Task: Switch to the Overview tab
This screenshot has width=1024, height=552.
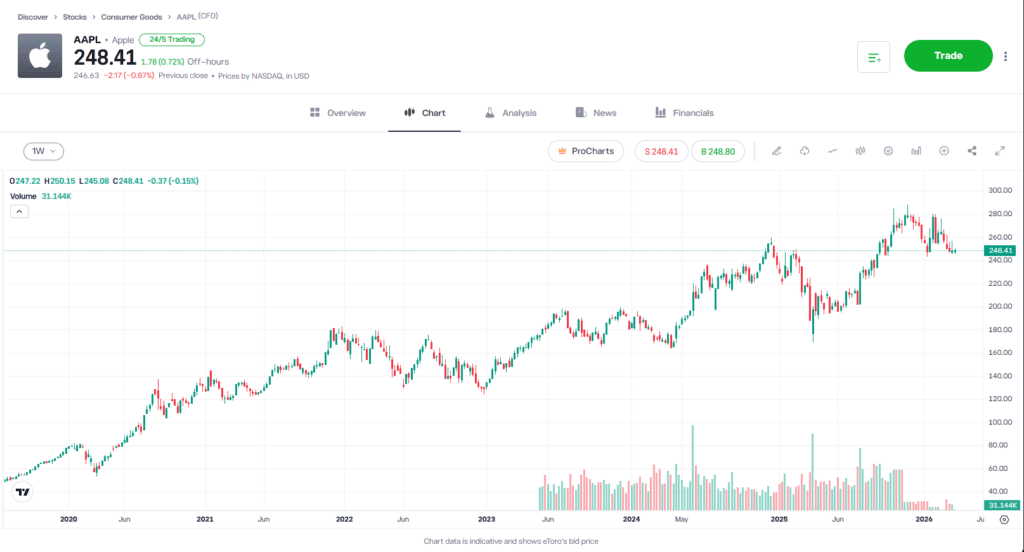Action: point(338,113)
